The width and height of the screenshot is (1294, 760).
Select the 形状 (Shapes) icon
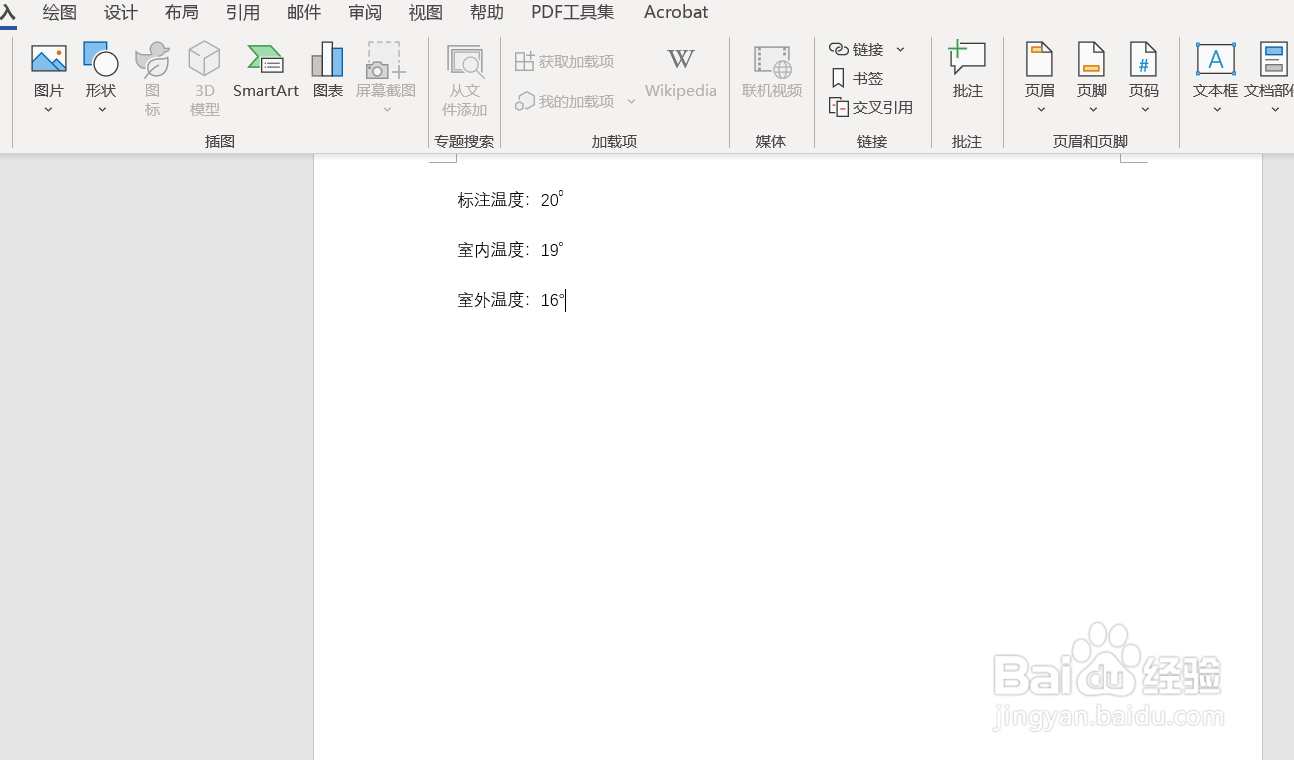click(101, 59)
